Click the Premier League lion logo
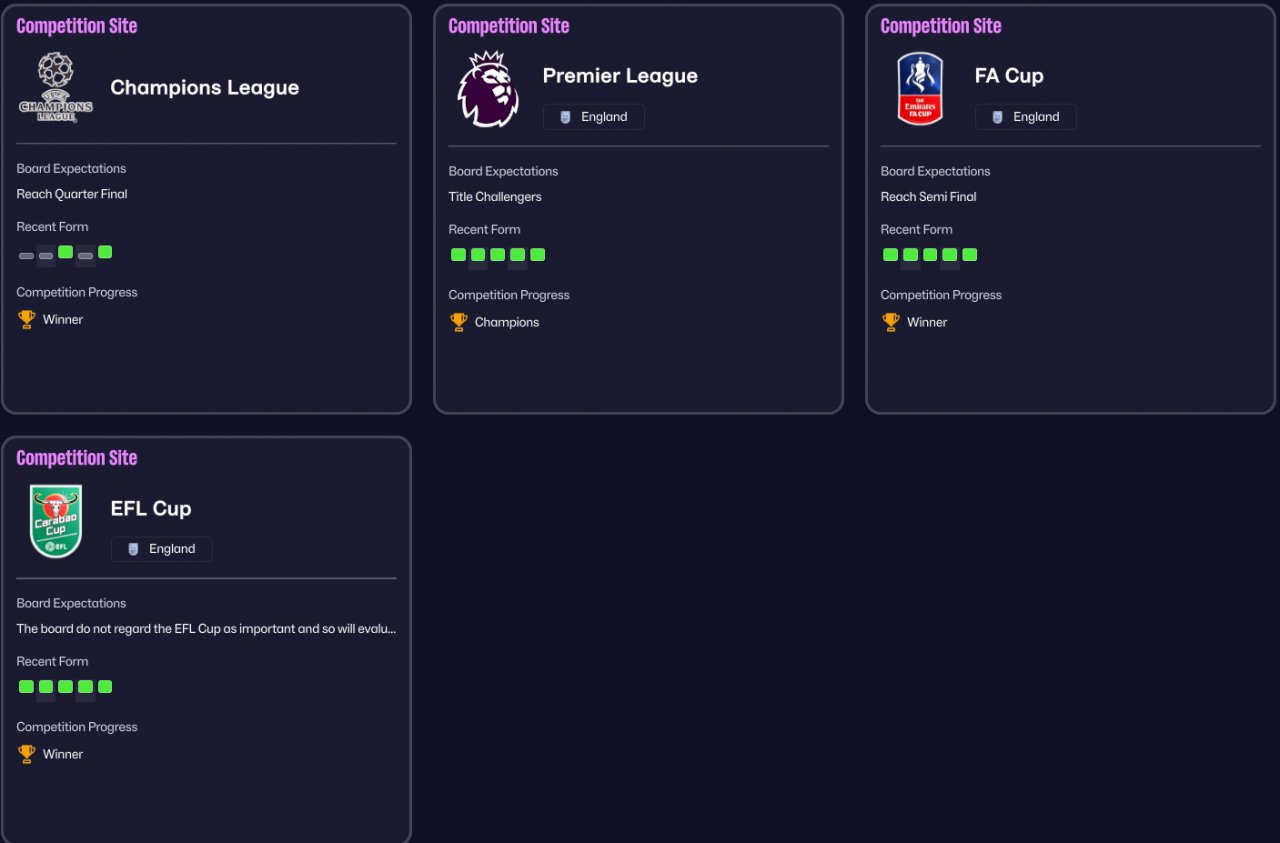1280x843 pixels. click(488, 89)
